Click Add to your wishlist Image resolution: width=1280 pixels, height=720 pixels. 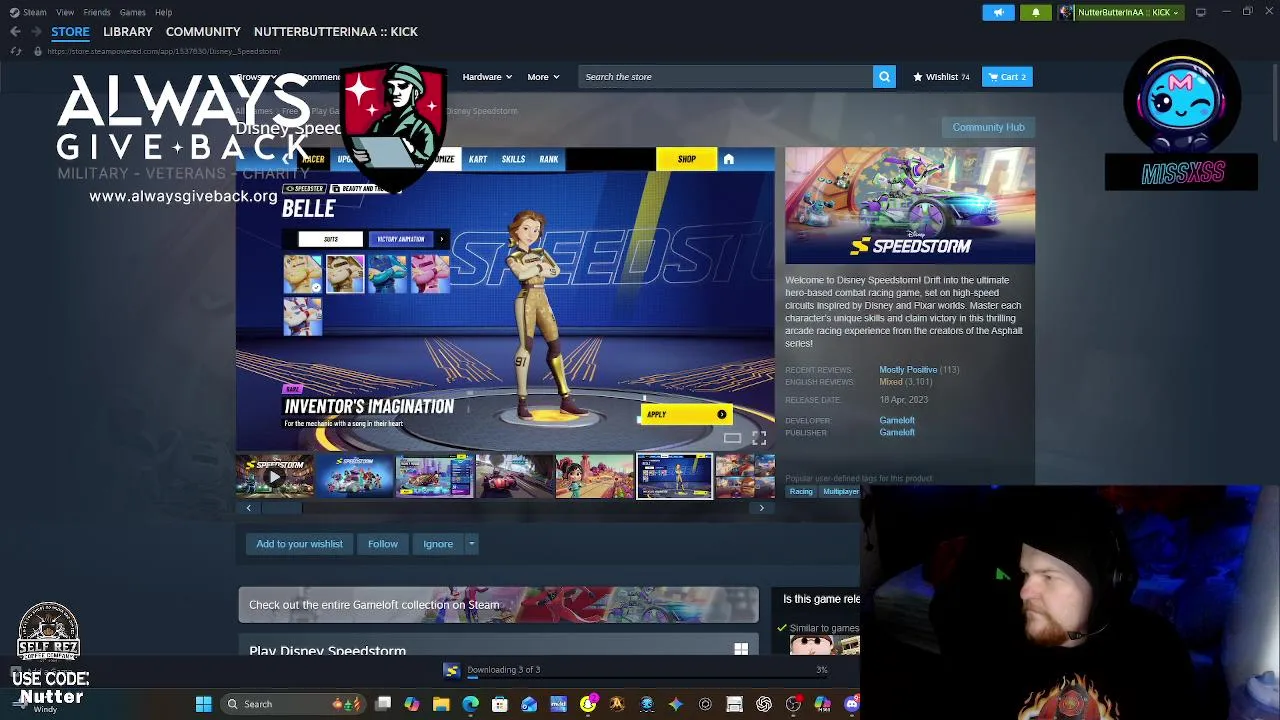coord(299,544)
